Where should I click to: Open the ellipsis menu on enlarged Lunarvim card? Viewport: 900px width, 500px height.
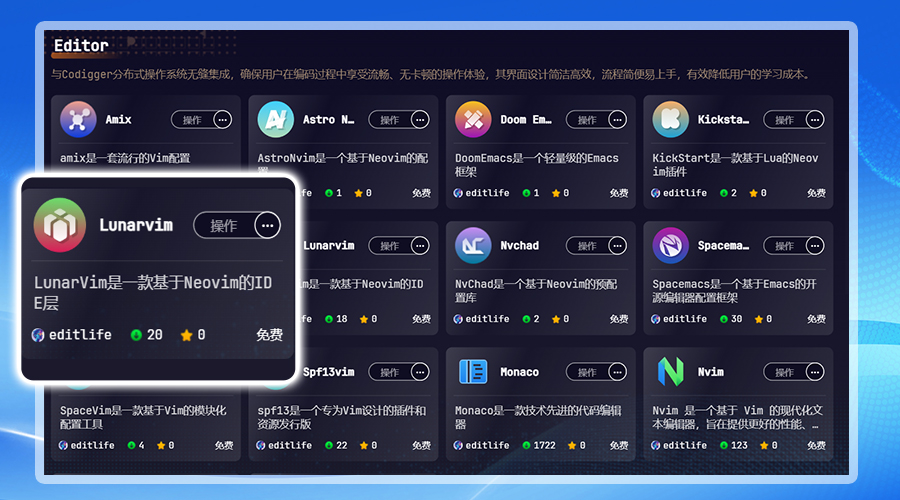pos(267,226)
